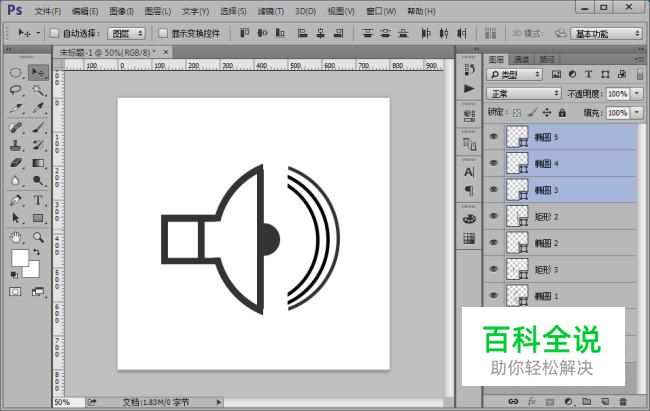The width and height of the screenshot is (650, 411).
Task: Create new fill or adjustment layer
Action: point(569,401)
